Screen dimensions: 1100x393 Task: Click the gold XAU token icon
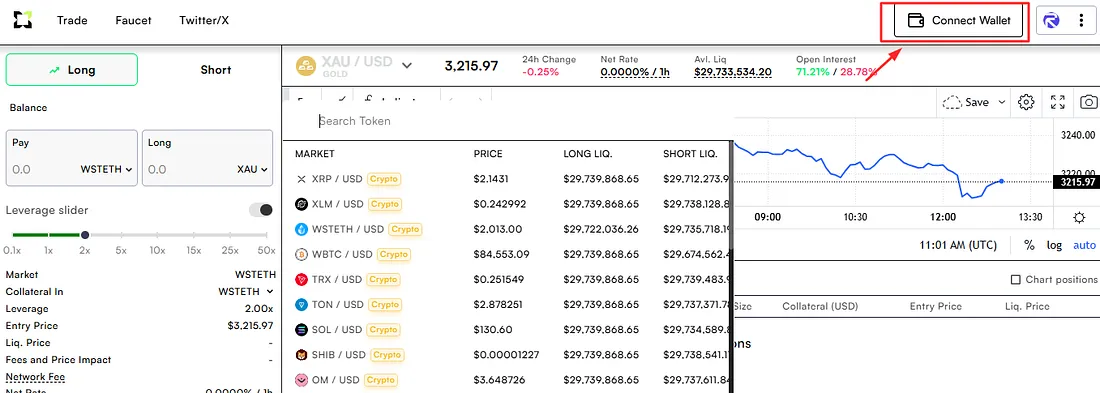307,66
